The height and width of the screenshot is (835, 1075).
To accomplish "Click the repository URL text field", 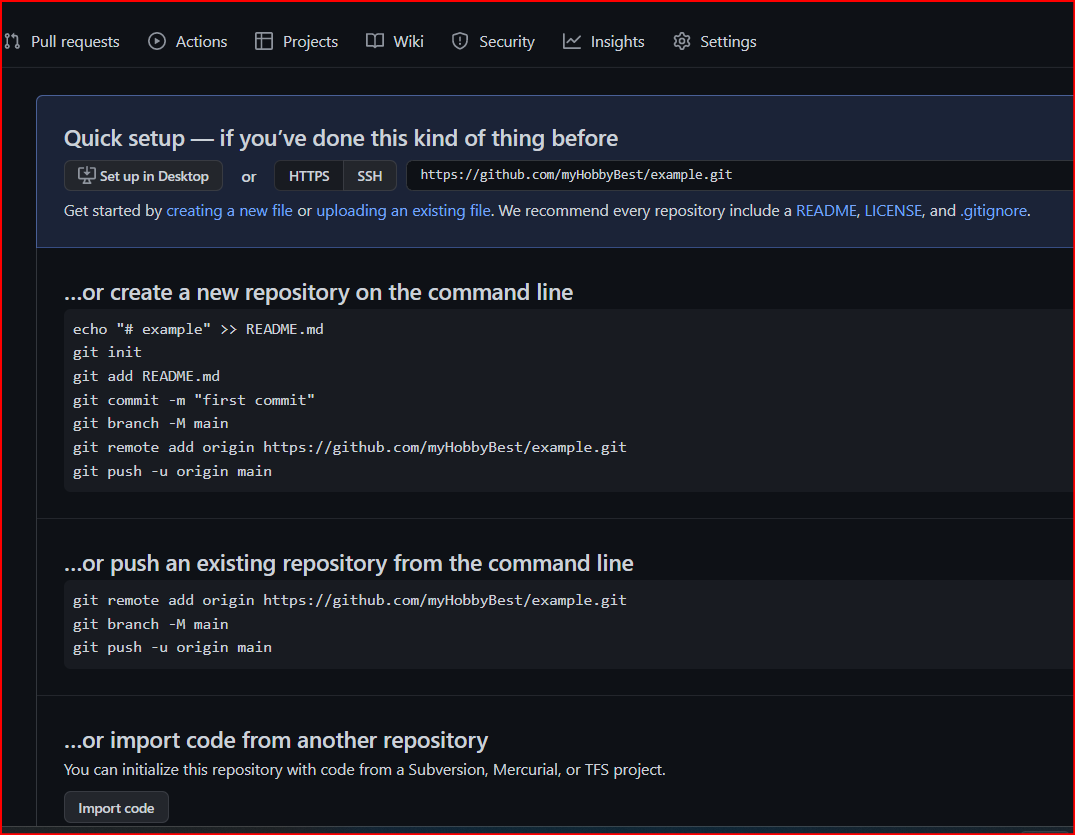I will pos(740,175).
